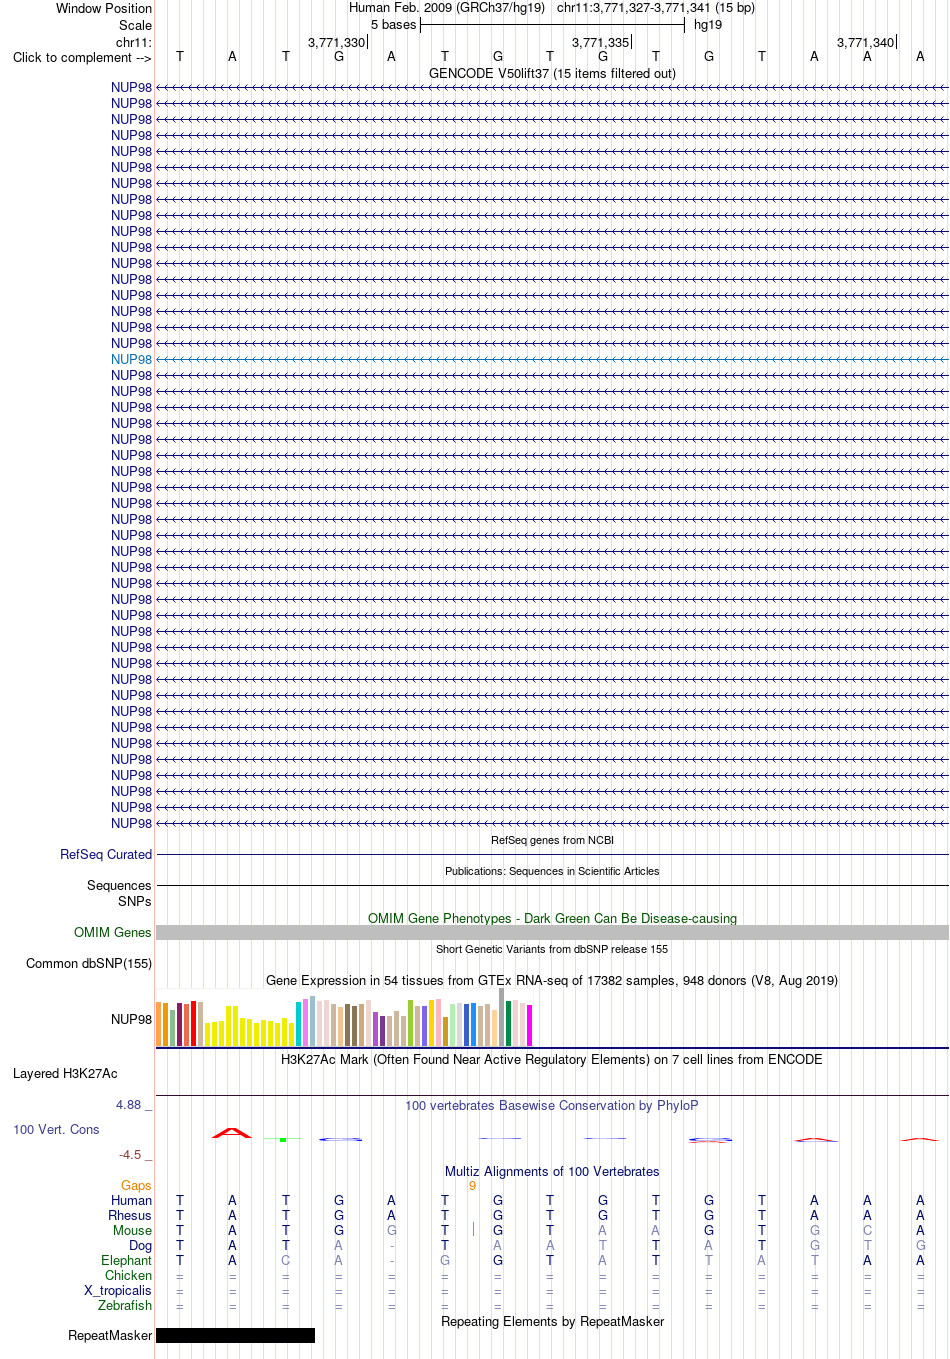The image size is (950, 1359).
Task: Open 'Publications: Sequences in Scientific Articles' heading
Action: pos(552,871)
